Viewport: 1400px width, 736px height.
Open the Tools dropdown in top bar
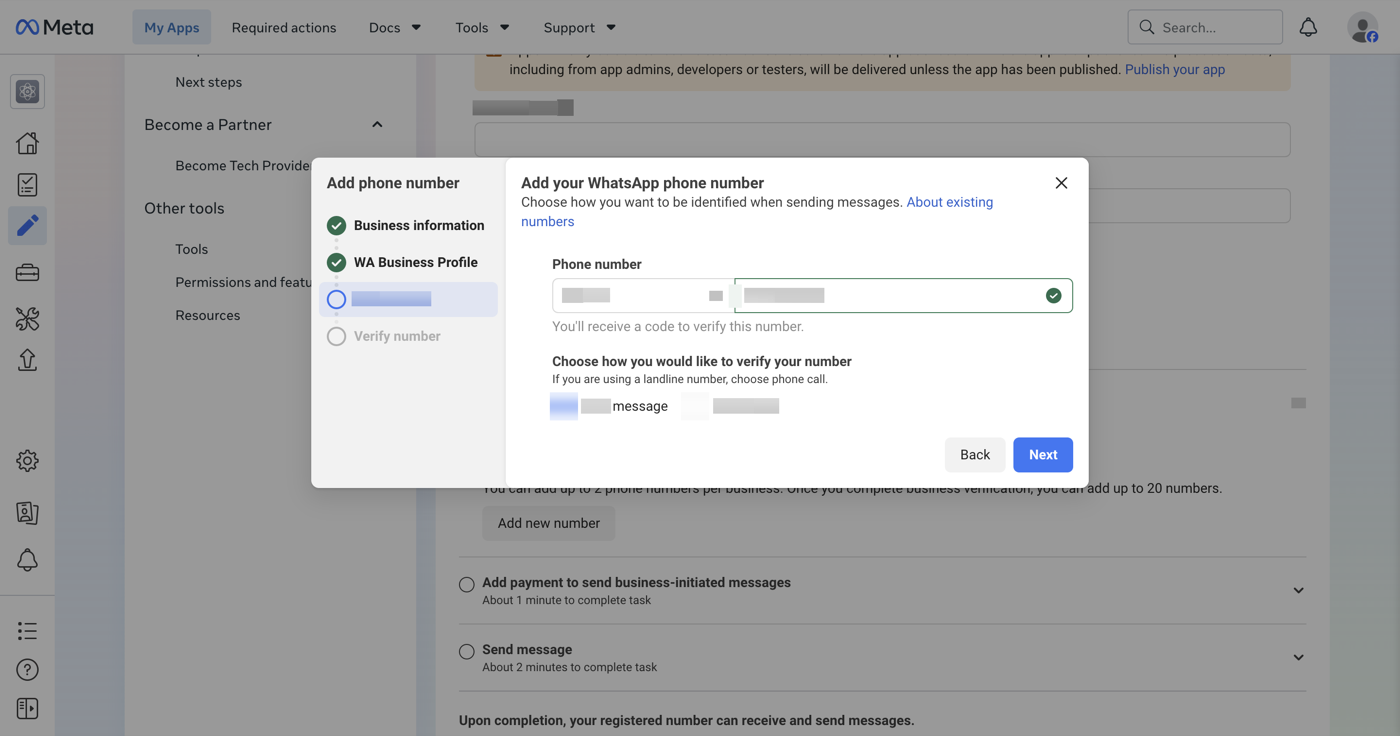click(482, 27)
